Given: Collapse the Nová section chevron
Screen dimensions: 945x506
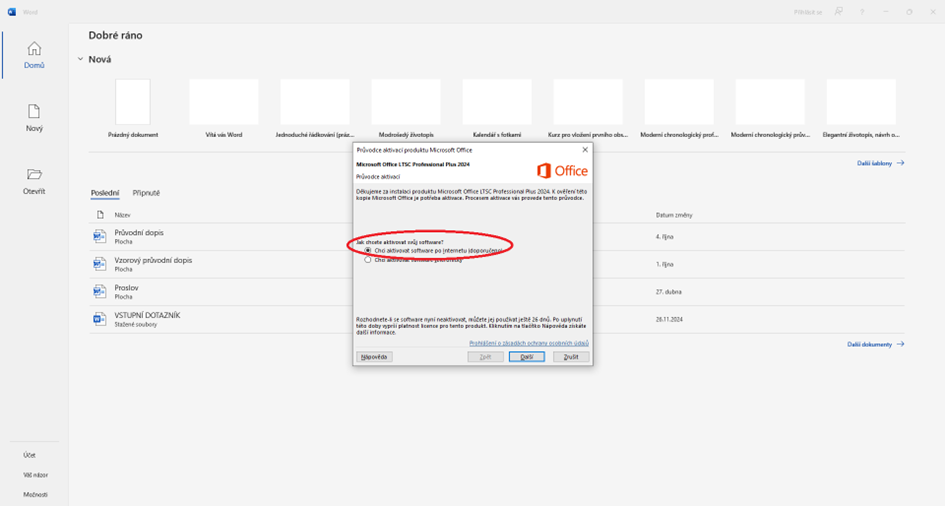Looking at the screenshot, I should click(x=80, y=59).
